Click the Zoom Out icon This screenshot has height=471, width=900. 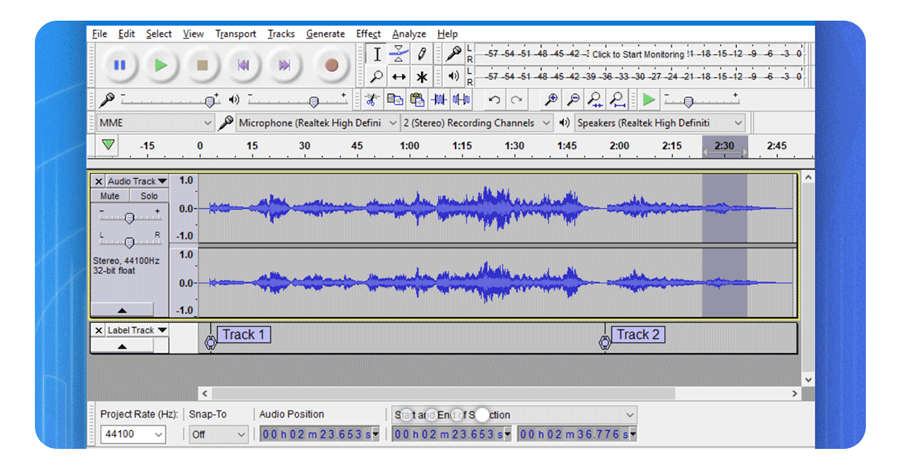[x=573, y=100]
